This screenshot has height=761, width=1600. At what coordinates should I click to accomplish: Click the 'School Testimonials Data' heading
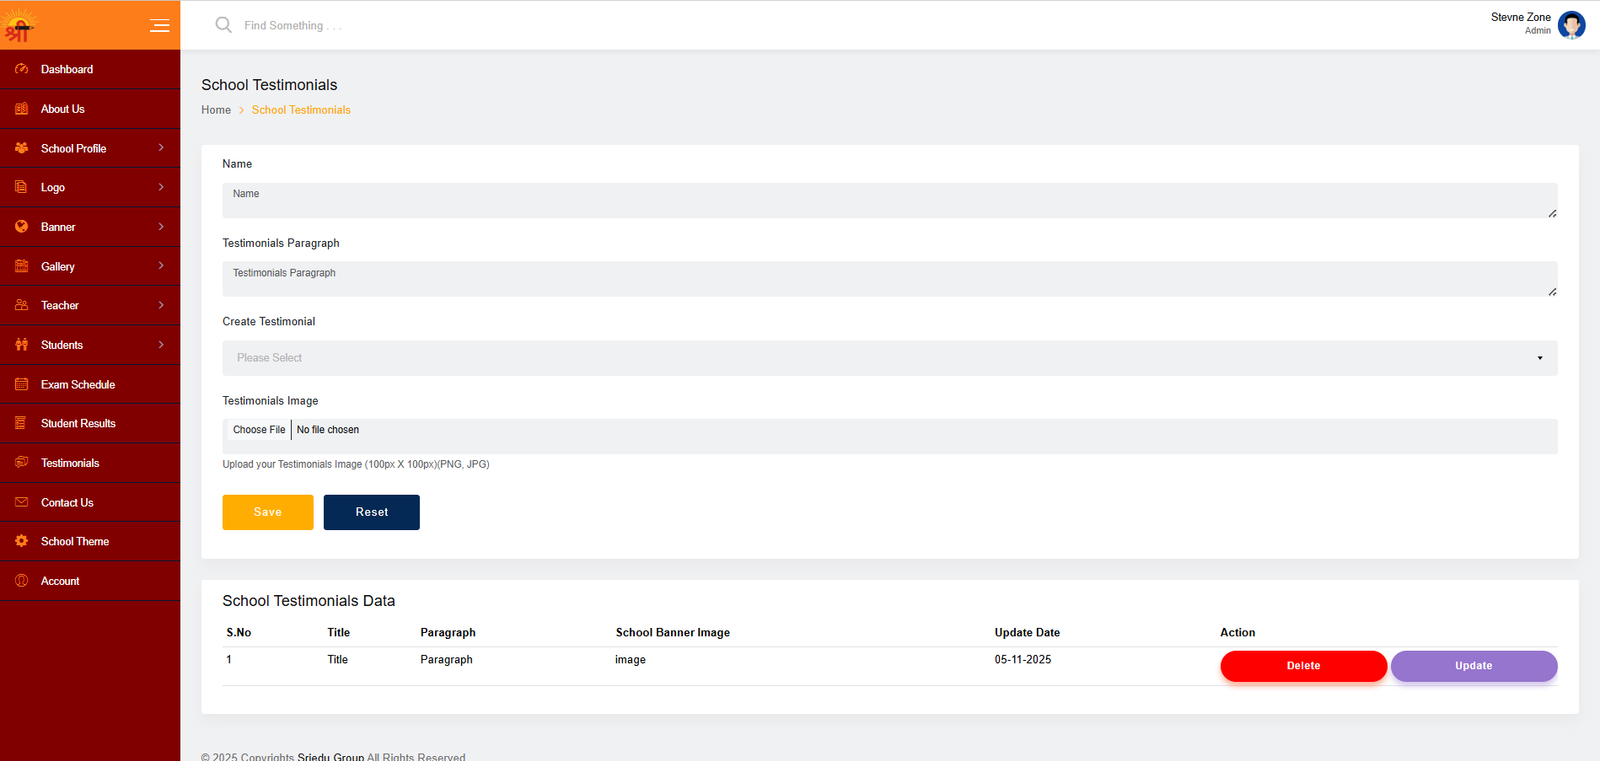pyautogui.click(x=309, y=601)
